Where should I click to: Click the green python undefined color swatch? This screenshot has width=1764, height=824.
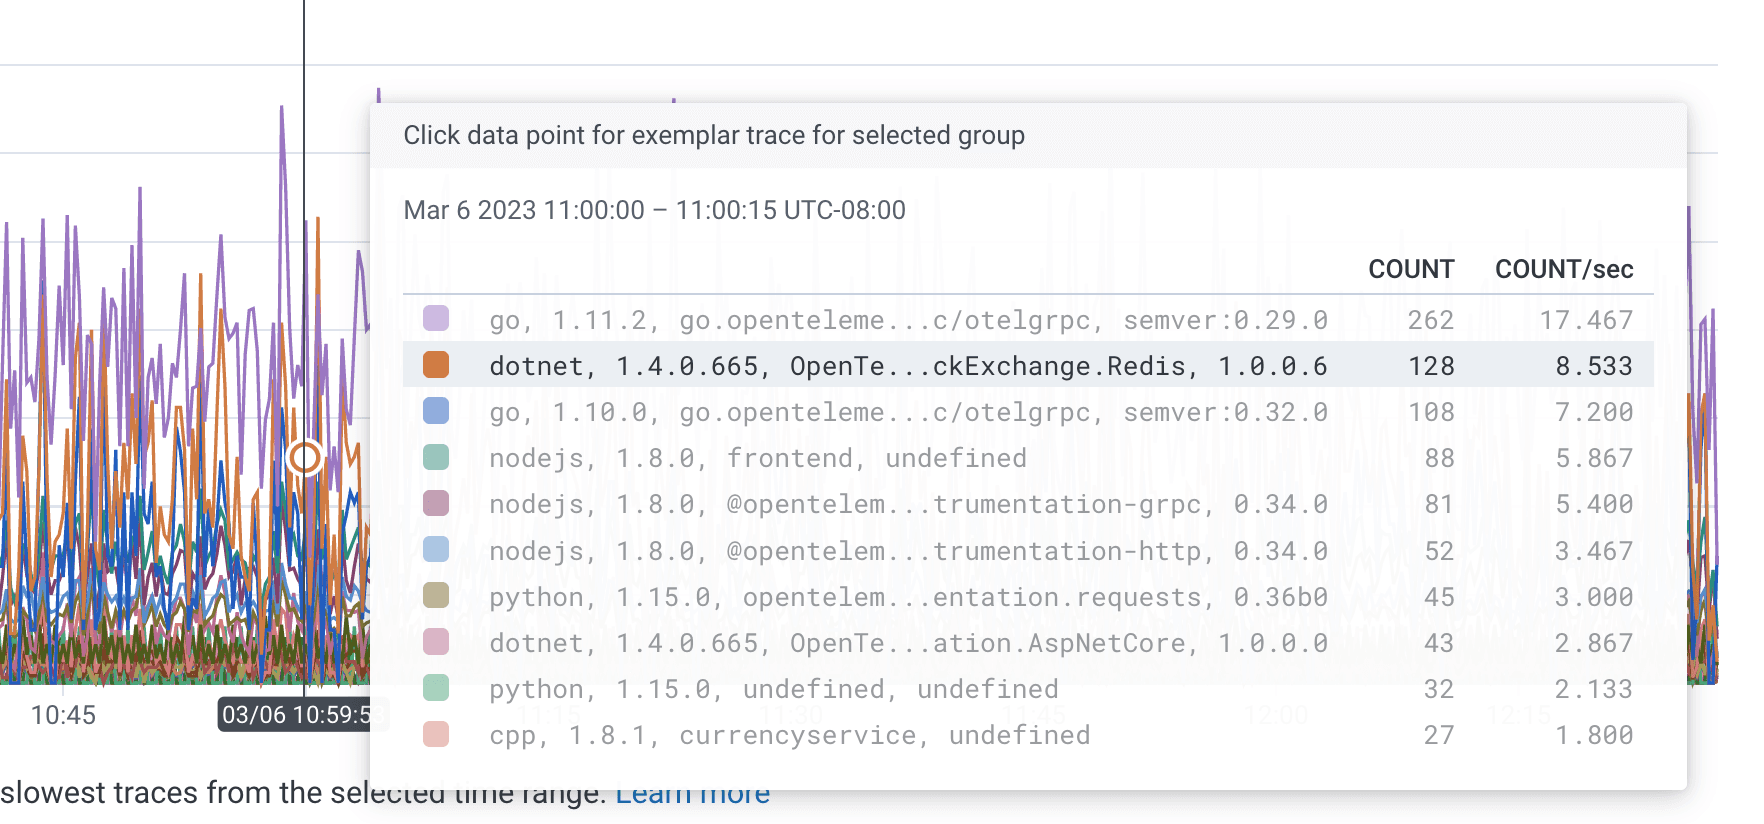point(436,688)
